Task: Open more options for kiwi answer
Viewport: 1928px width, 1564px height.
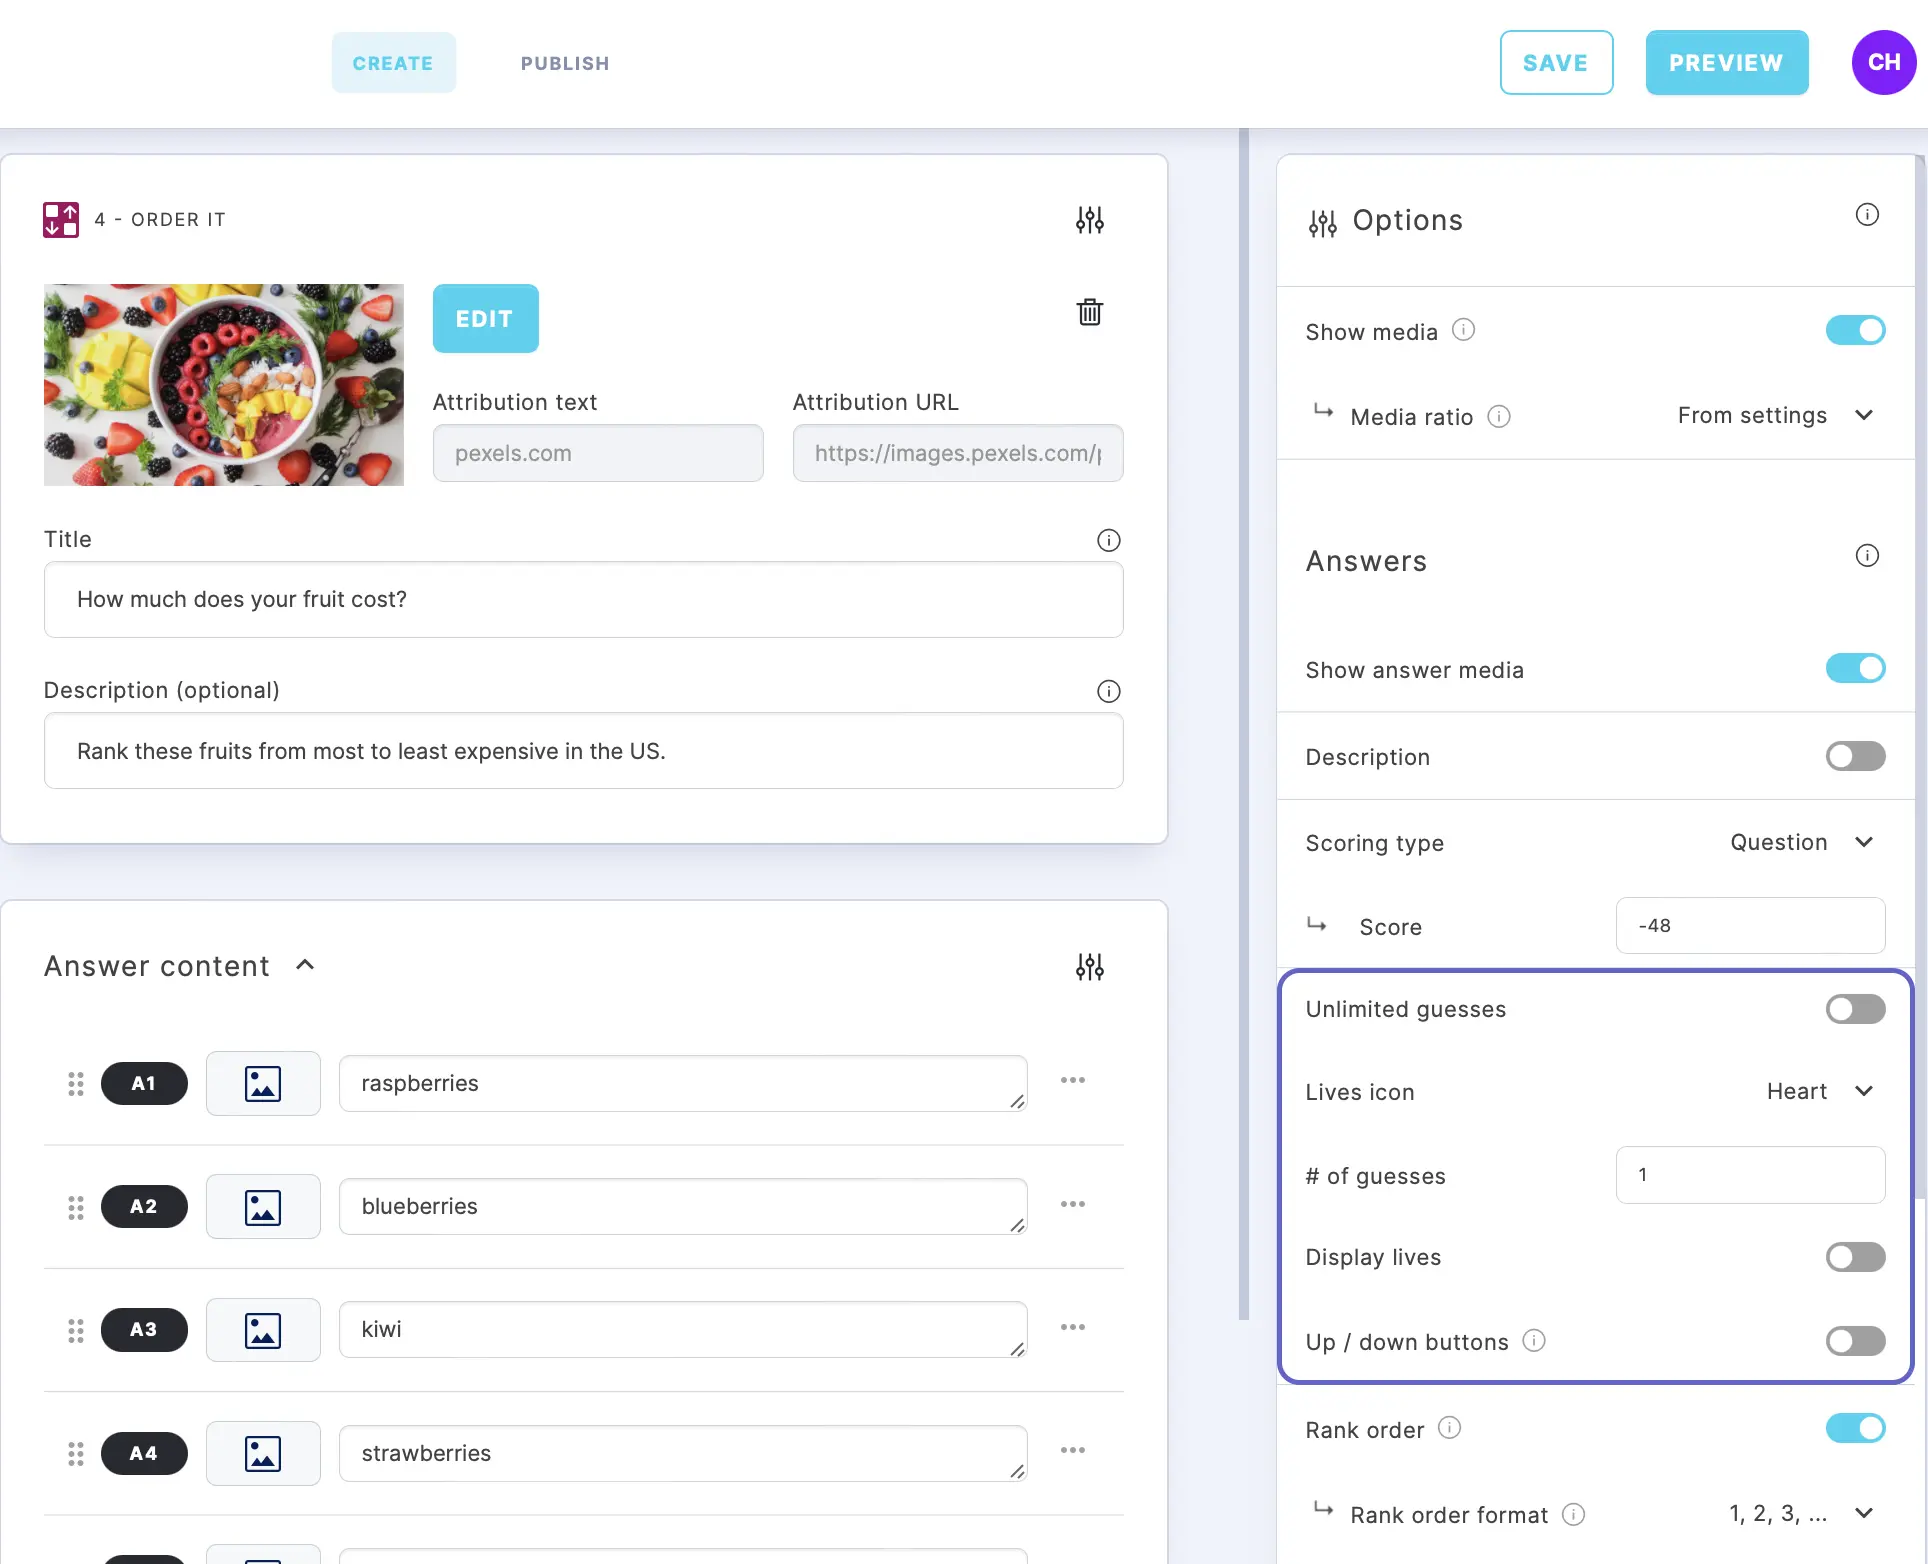Action: pyautogui.click(x=1073, y=1327)
